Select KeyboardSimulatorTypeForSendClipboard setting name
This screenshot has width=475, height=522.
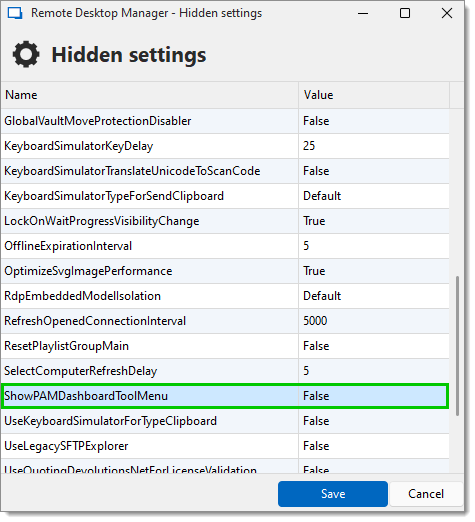tap(114, 197)
